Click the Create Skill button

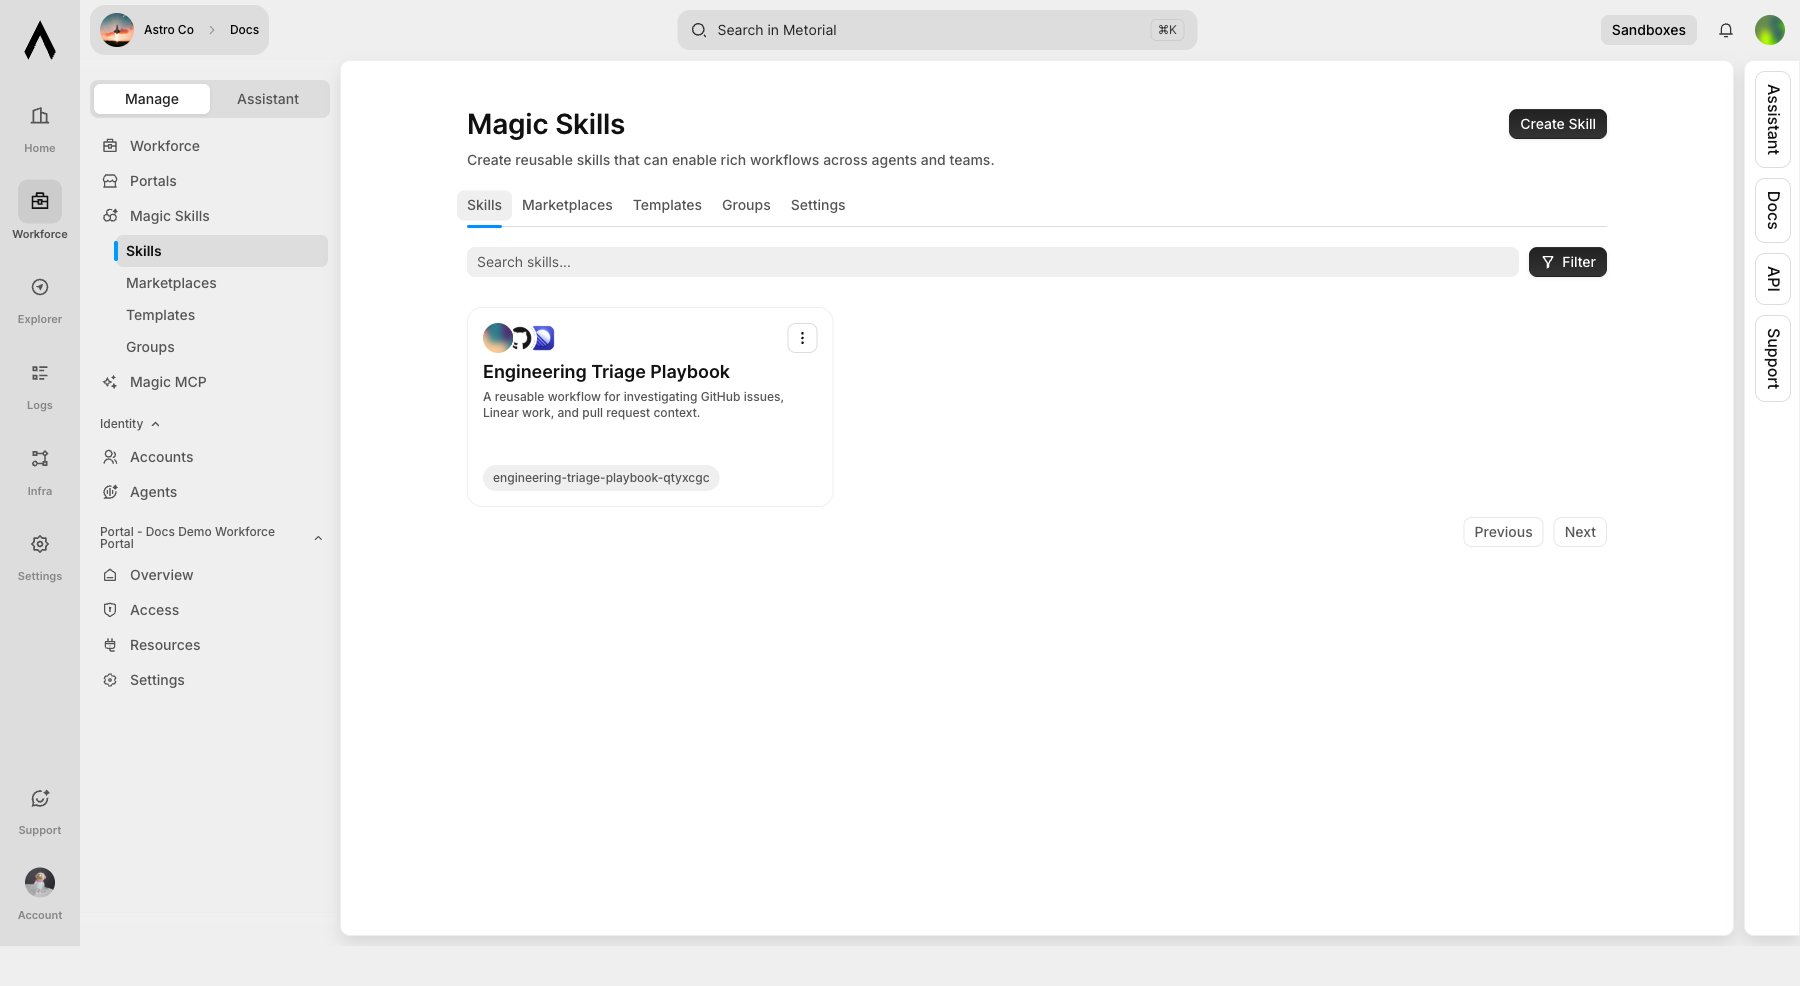pyautogui.click(x=1557, y=124)
